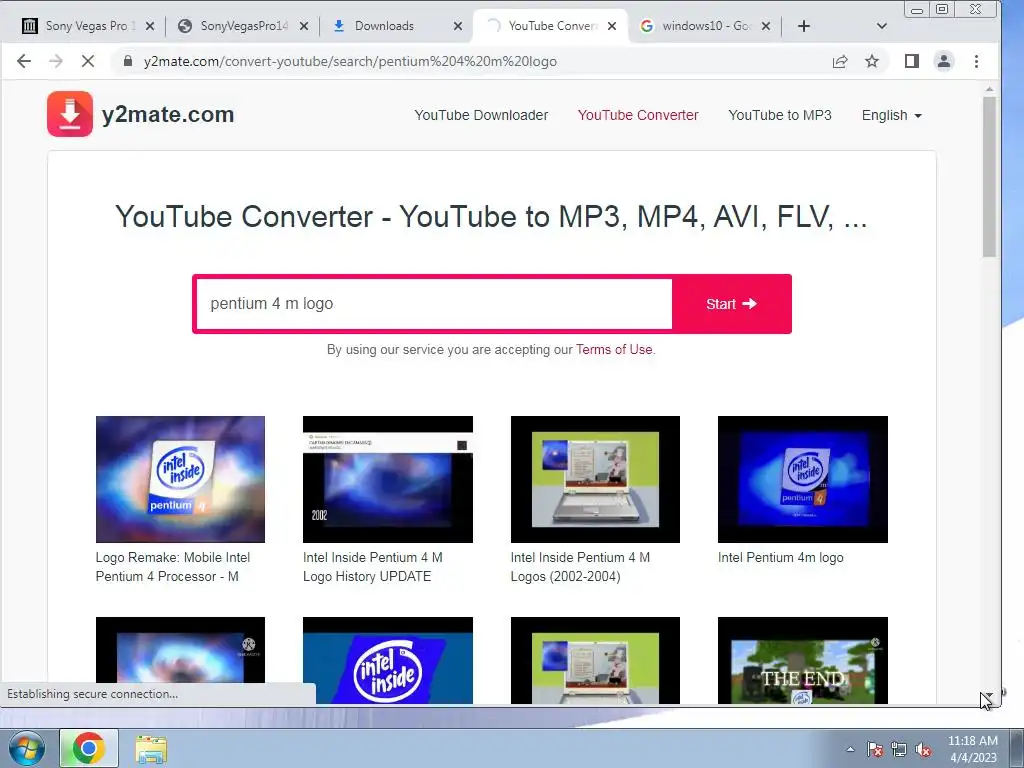
Task: Open Windows Explorer from taskbar
Action: pyautogui.click(x=151, y=749)
